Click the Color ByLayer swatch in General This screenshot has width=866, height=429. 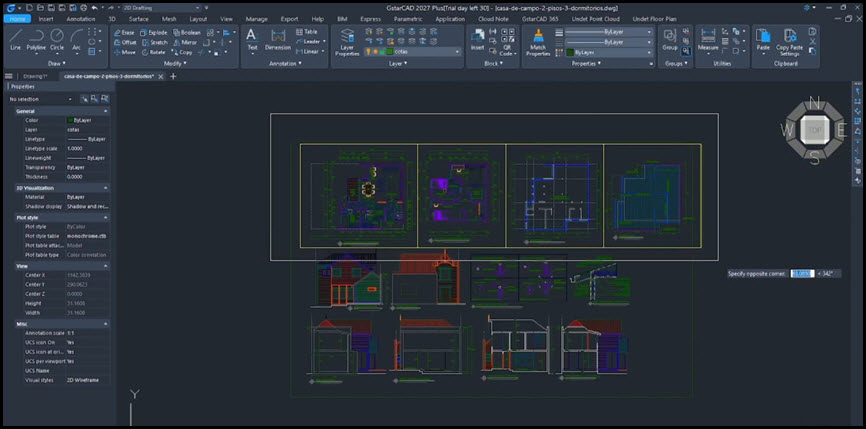[70, 120]
